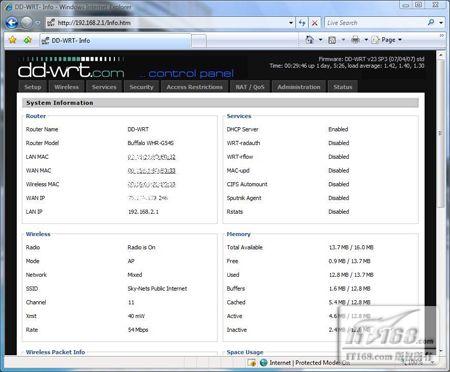The width and height of the screenshot is (450, 372).
Task: Open the Setup tab
Action: point(33,87)
